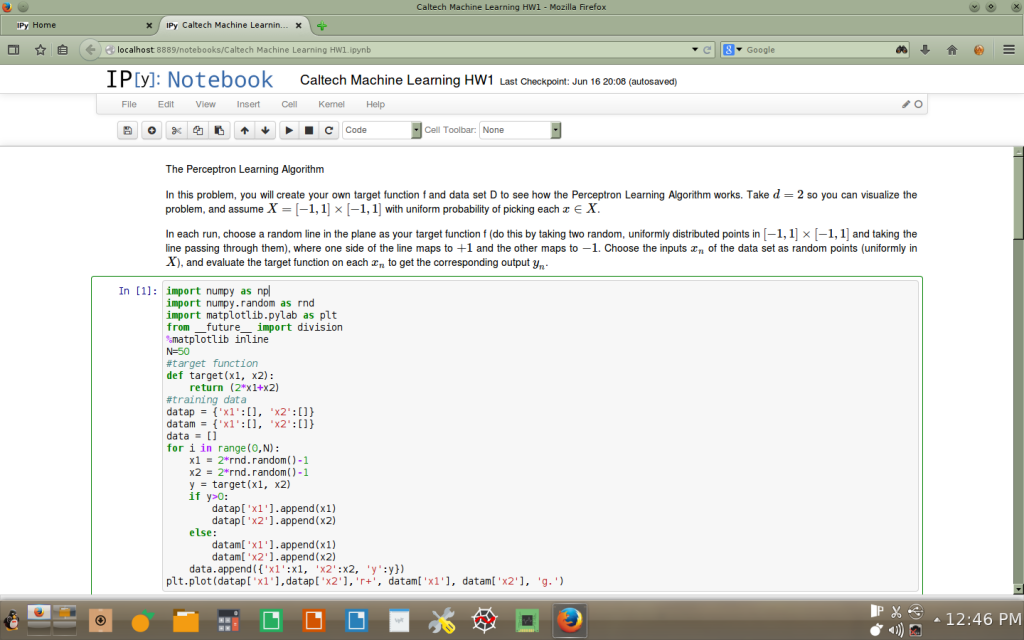Viewport: 1024px width, 640px height.
Task: Open a new browser tab
Action: click(x=322, y=25)
